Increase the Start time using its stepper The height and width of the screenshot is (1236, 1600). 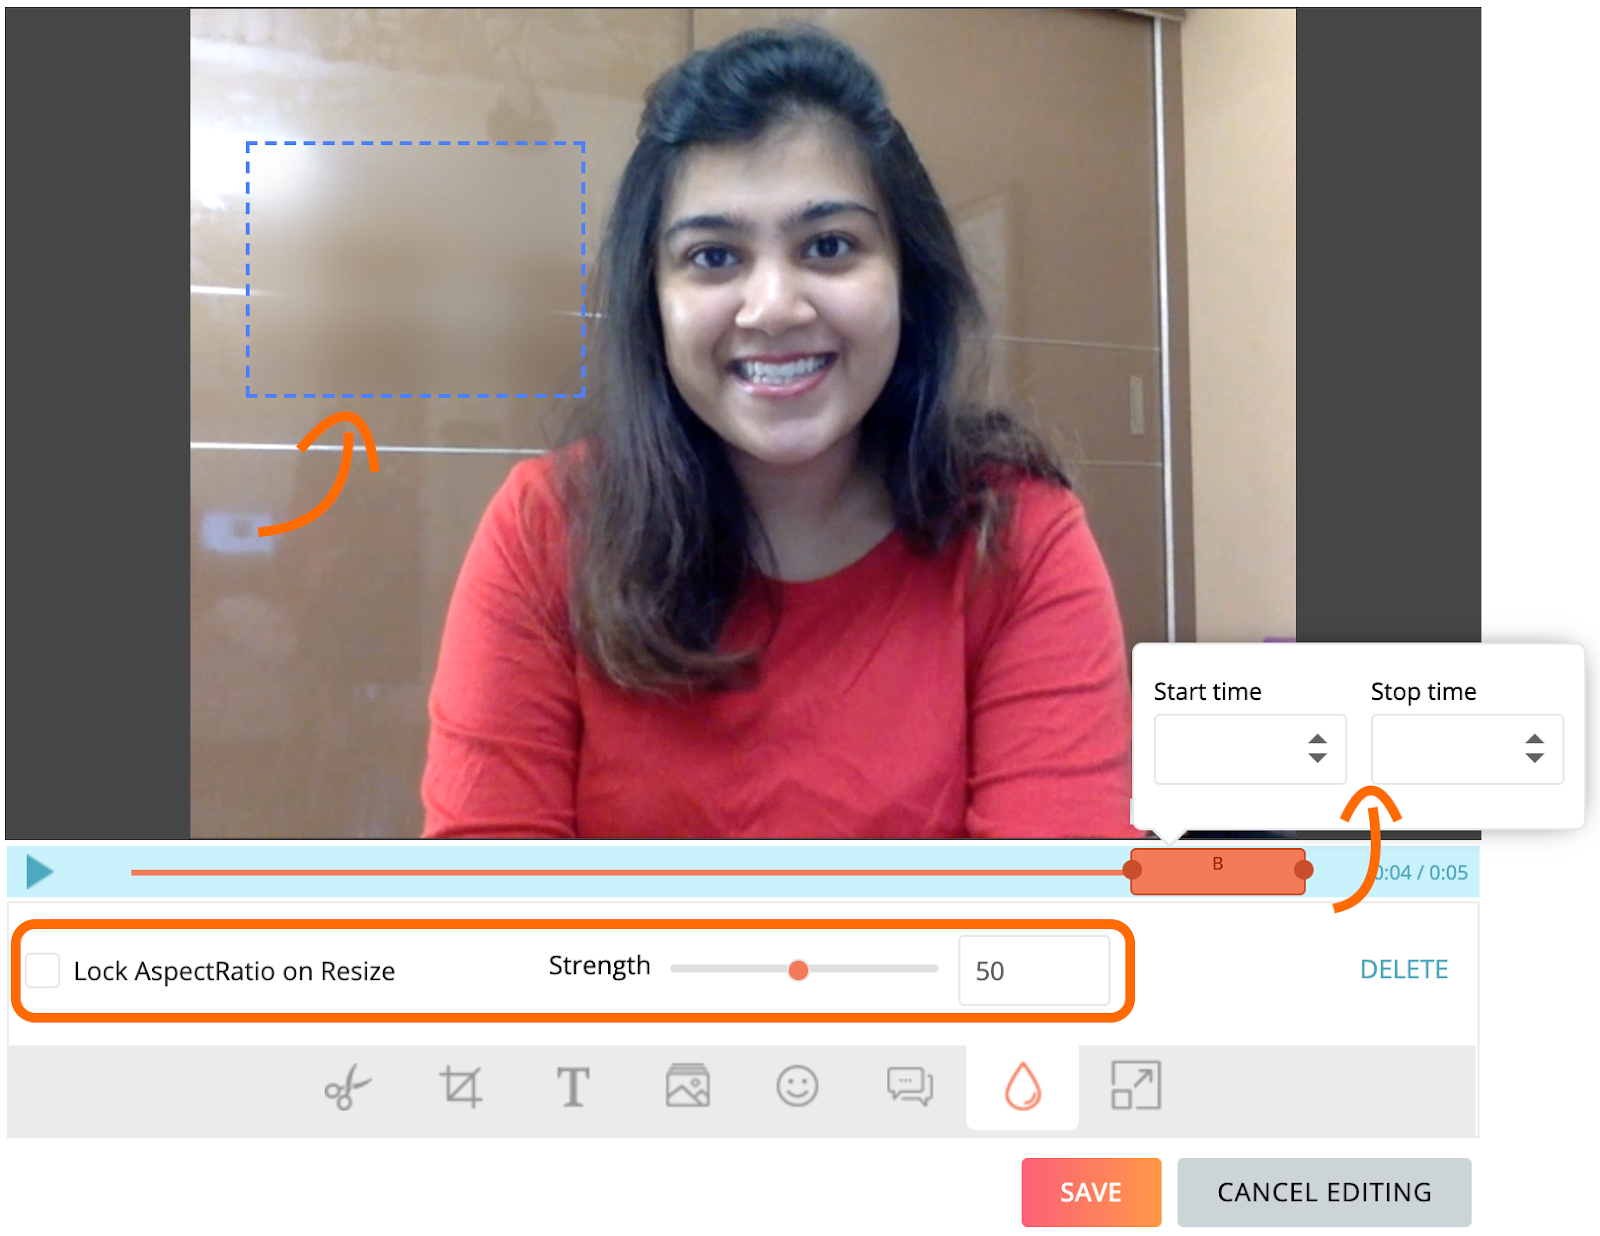[1319, 738]
